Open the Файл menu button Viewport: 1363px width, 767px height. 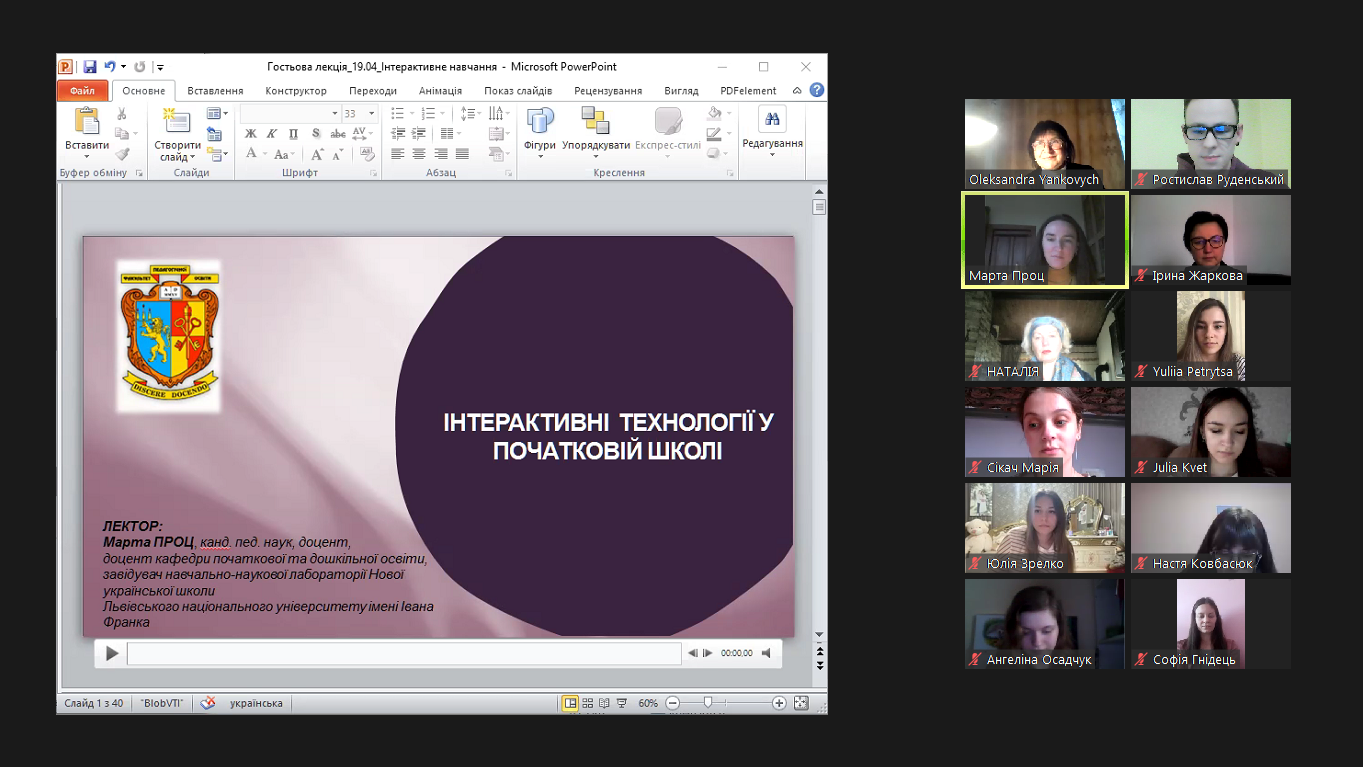coord(82,91)
